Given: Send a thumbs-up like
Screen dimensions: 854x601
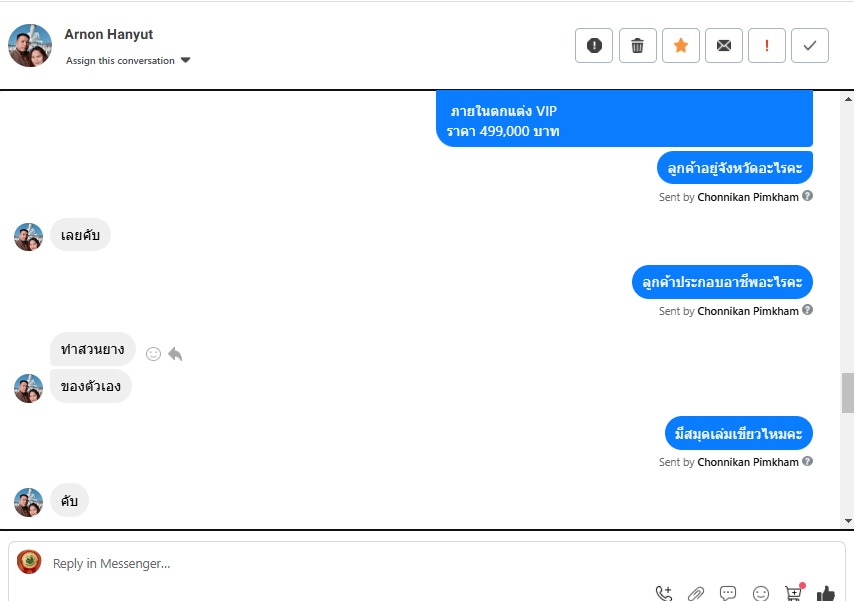Looking at the screenshot, I should (826, 593).
